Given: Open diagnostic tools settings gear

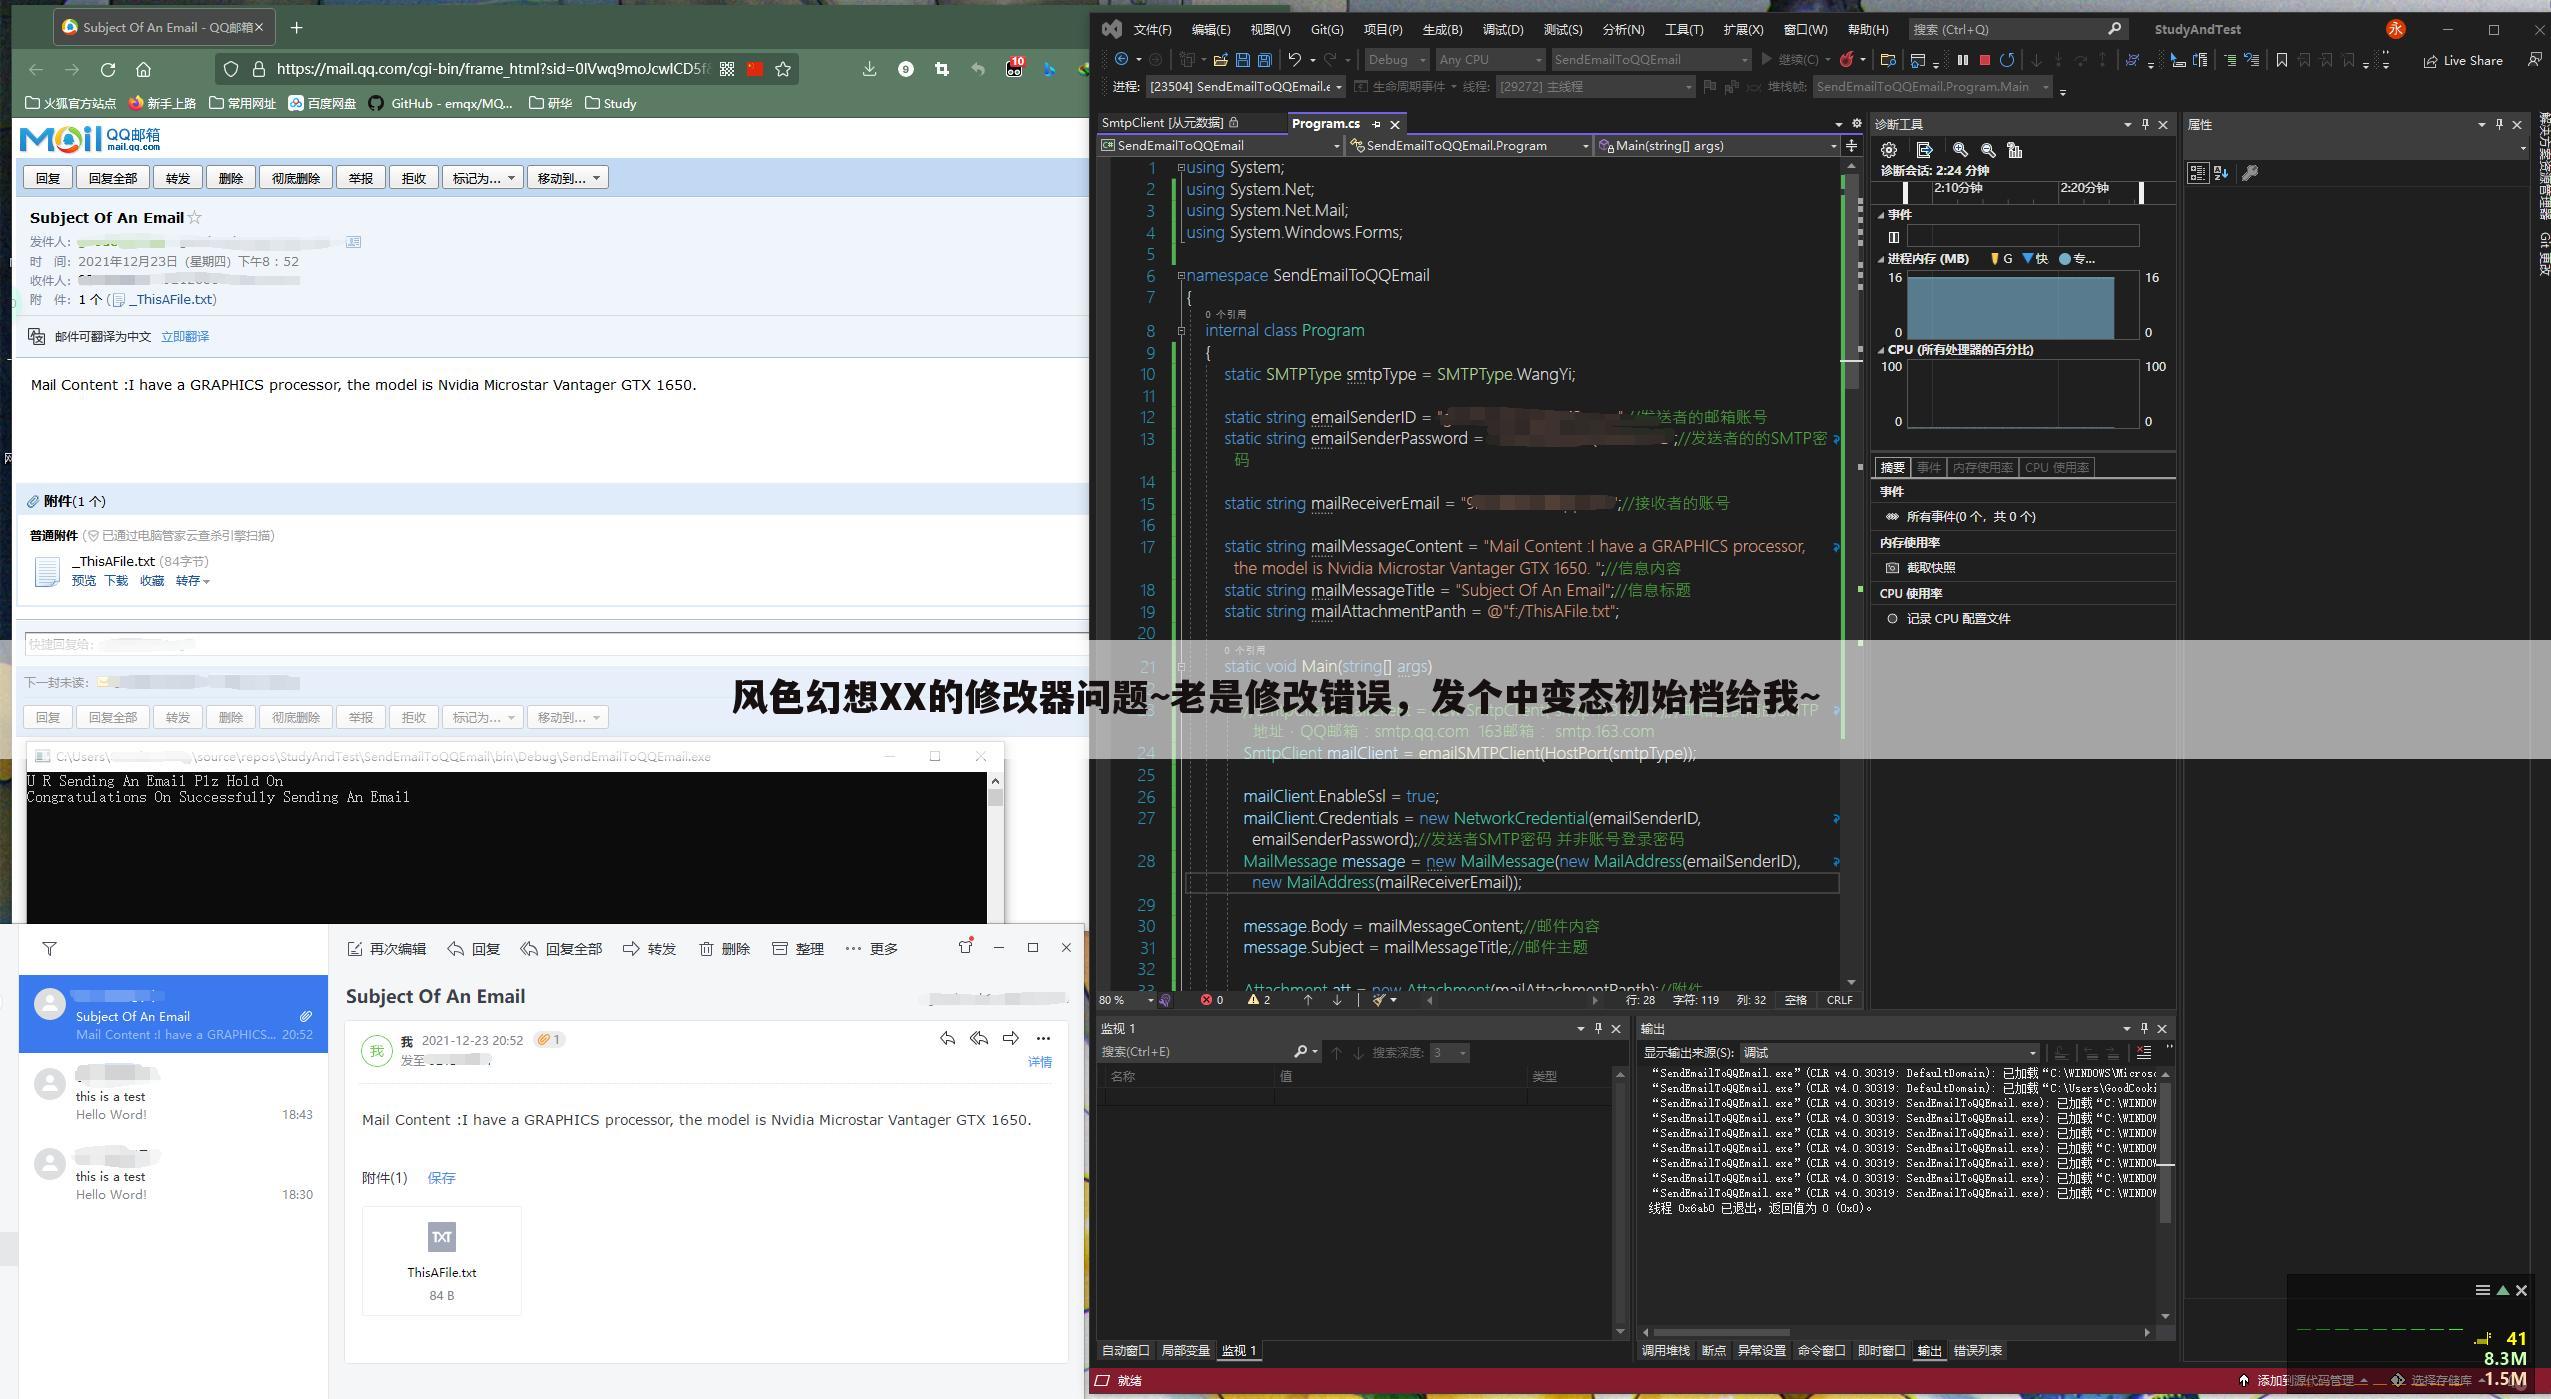Looking at the screenshot, I should tap(1888, 150).
